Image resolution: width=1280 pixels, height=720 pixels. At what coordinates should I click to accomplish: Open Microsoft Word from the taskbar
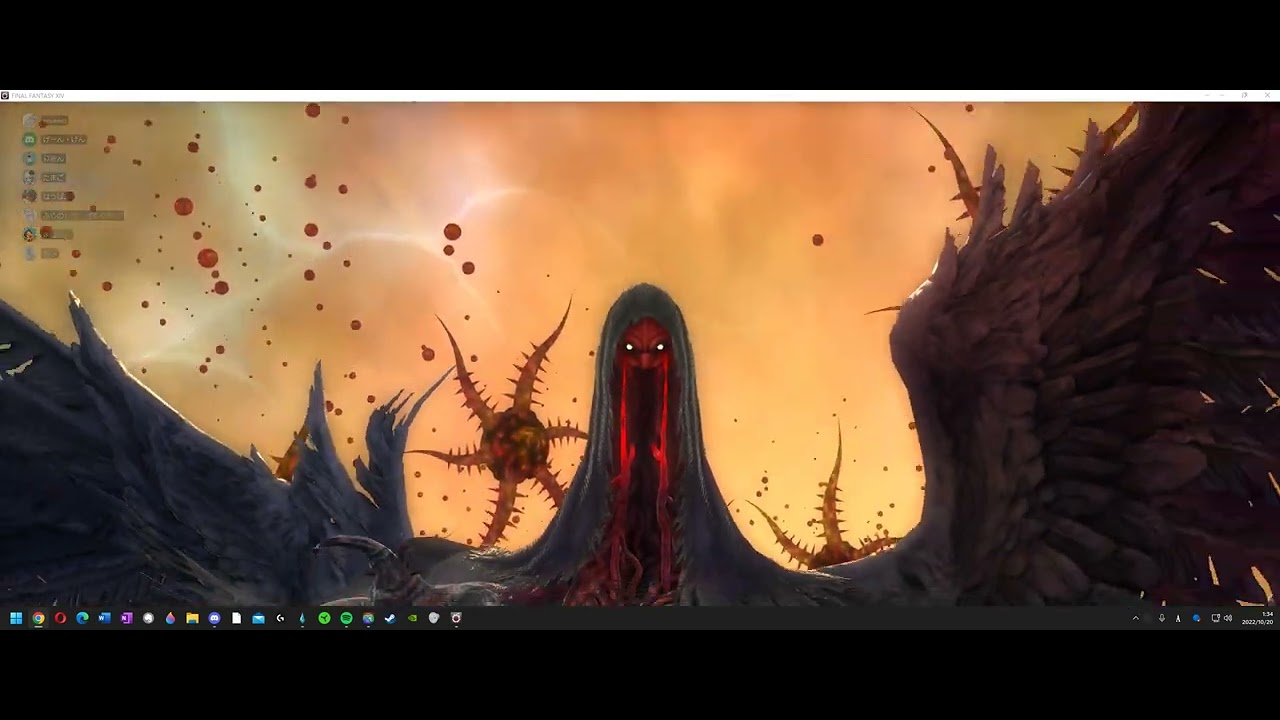[x=104, y=618]
